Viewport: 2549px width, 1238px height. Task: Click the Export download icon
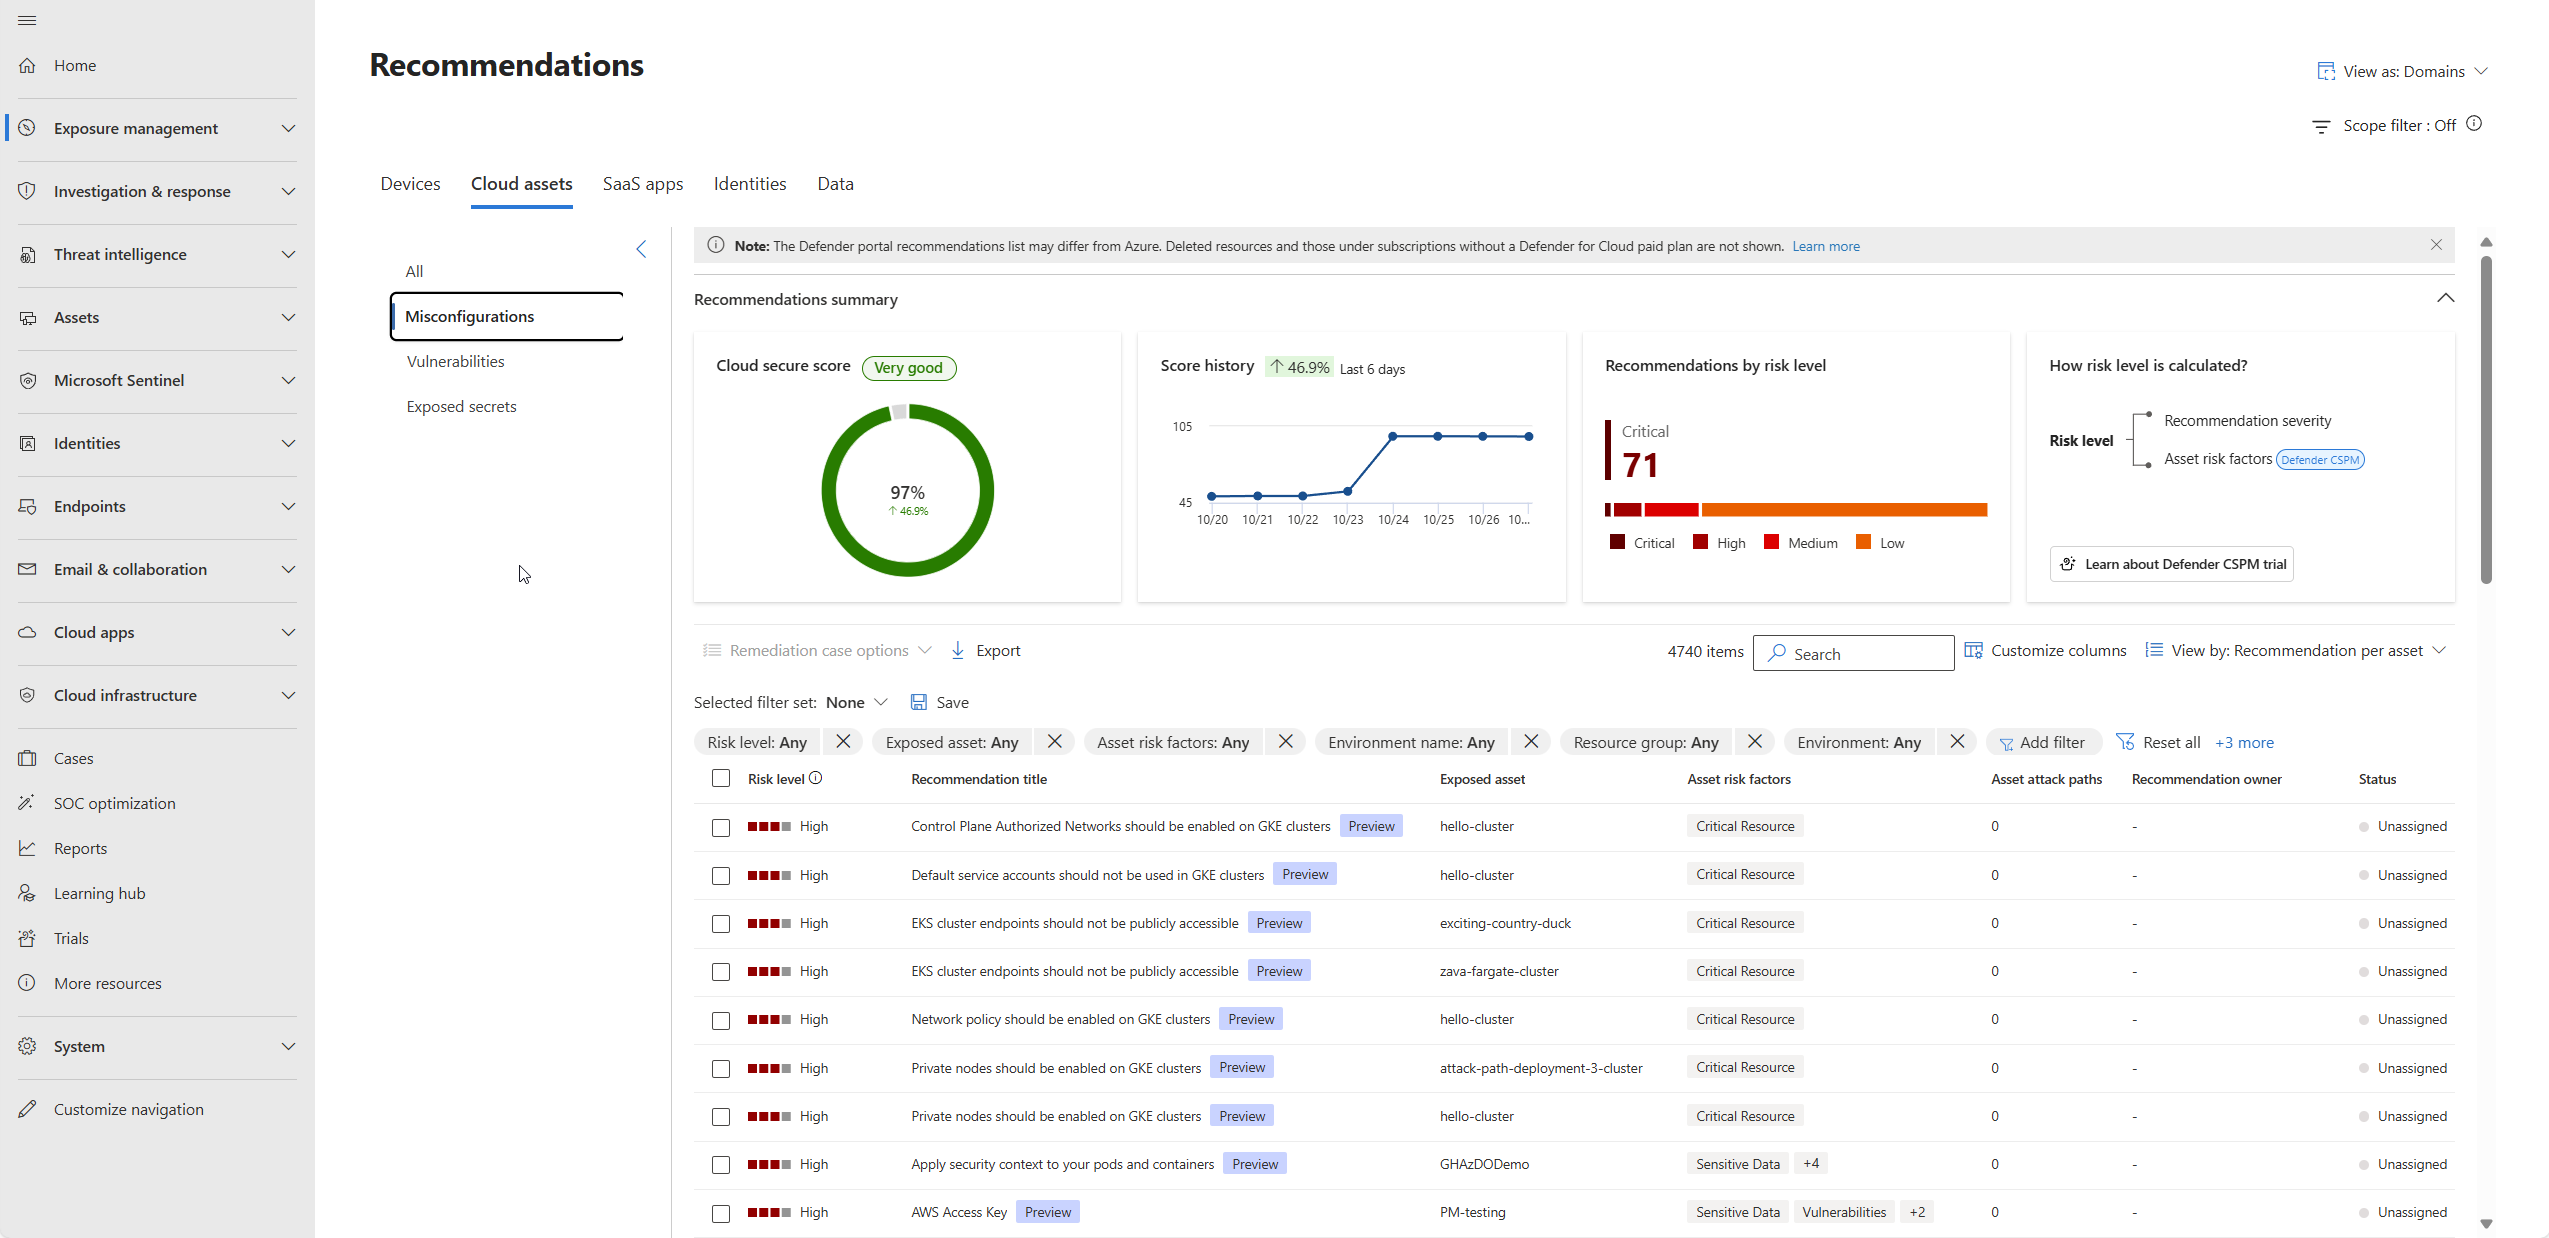click(x=957, y=651)
